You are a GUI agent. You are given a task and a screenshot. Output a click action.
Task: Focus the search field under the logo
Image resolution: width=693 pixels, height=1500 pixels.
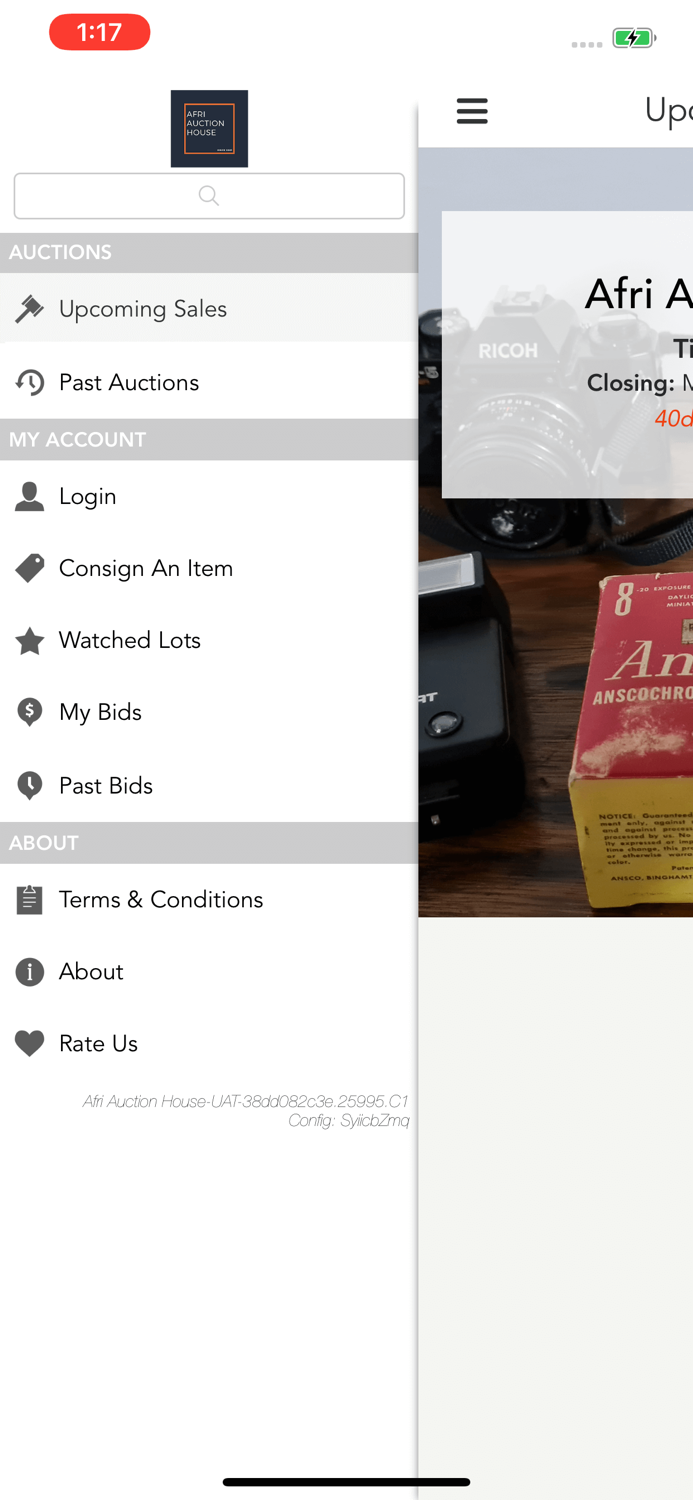(209, 196)
